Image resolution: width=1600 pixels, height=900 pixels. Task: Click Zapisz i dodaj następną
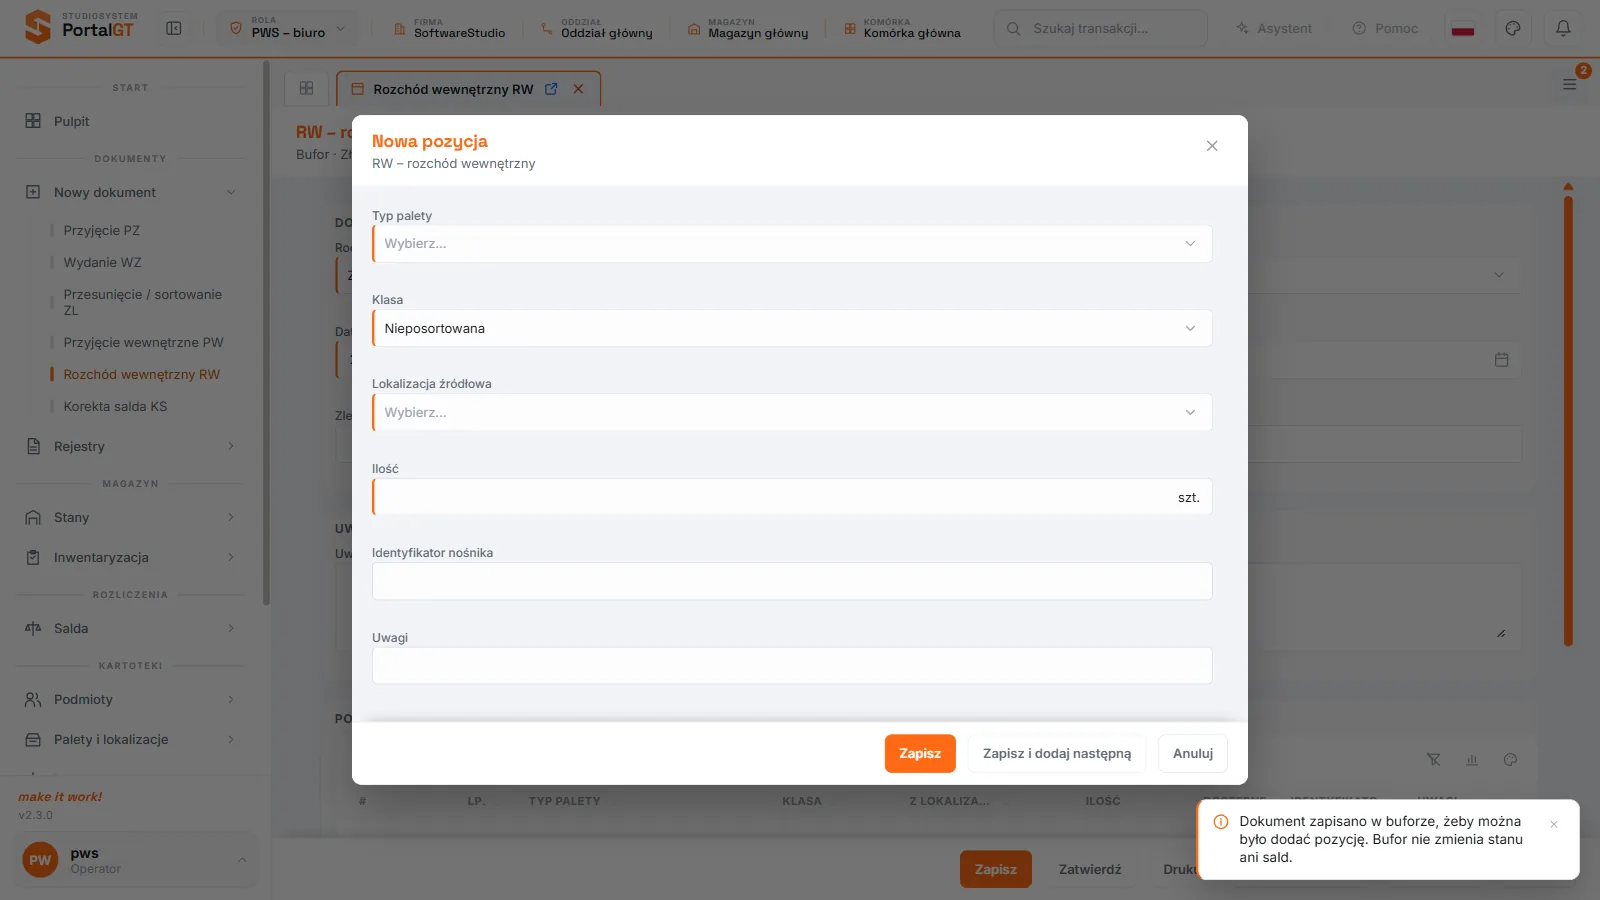1057,753
